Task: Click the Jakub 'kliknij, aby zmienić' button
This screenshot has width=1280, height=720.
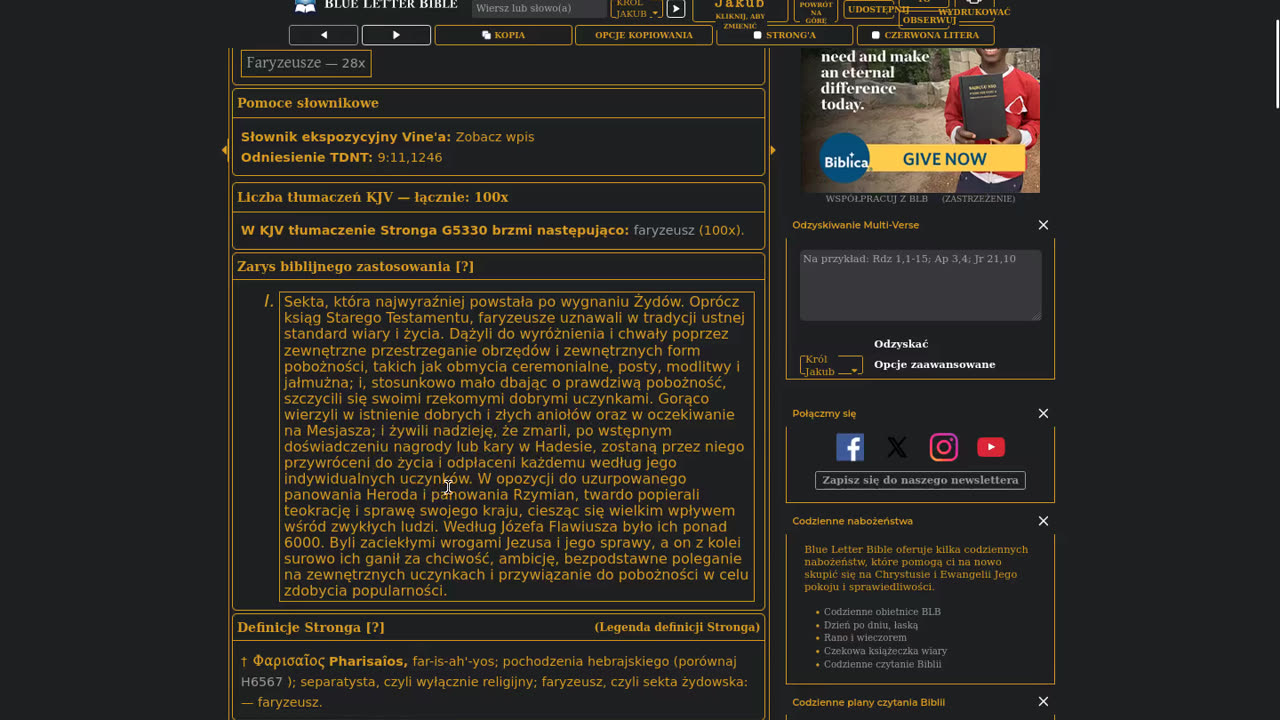Action: click(x=740, y=11)
